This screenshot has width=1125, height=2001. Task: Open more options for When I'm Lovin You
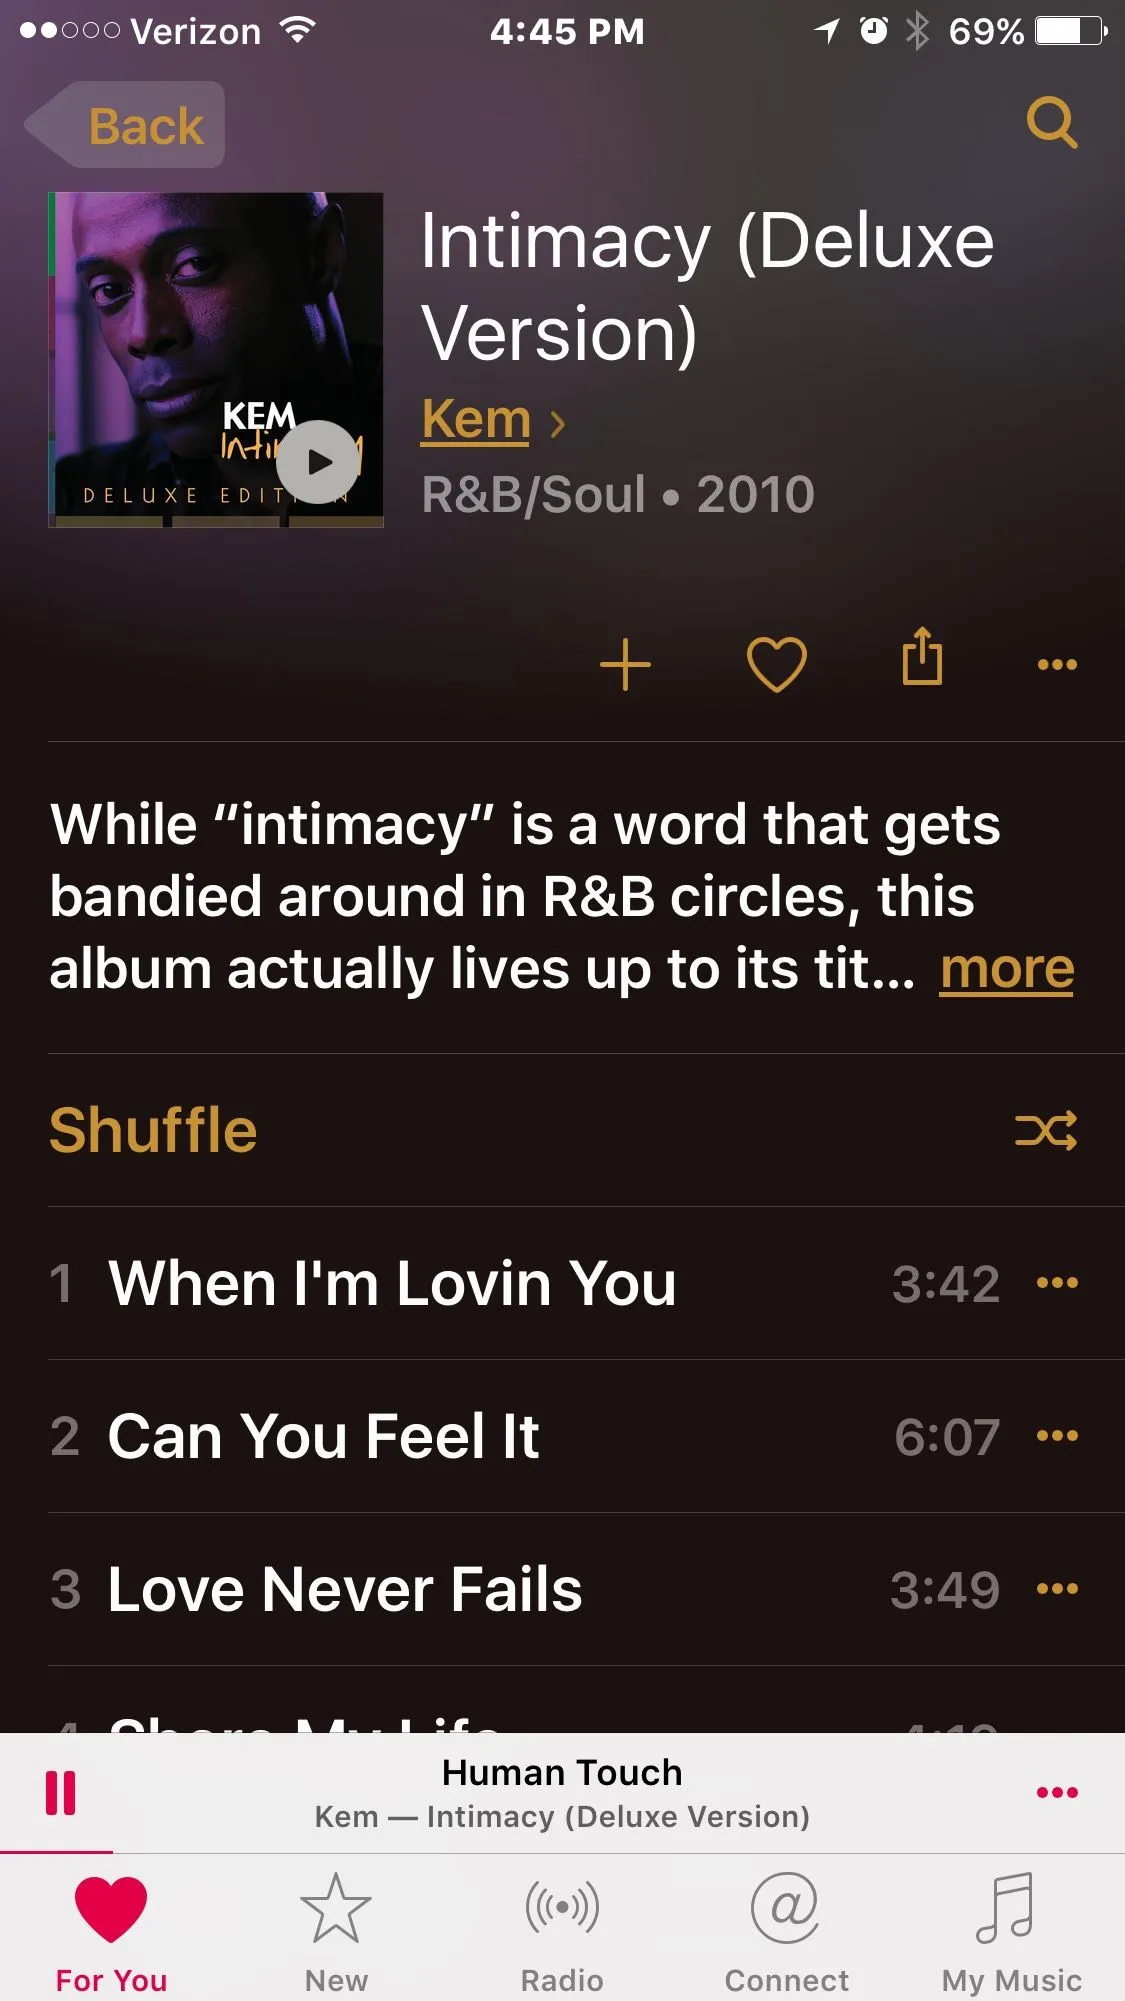click(1057, 1283)
